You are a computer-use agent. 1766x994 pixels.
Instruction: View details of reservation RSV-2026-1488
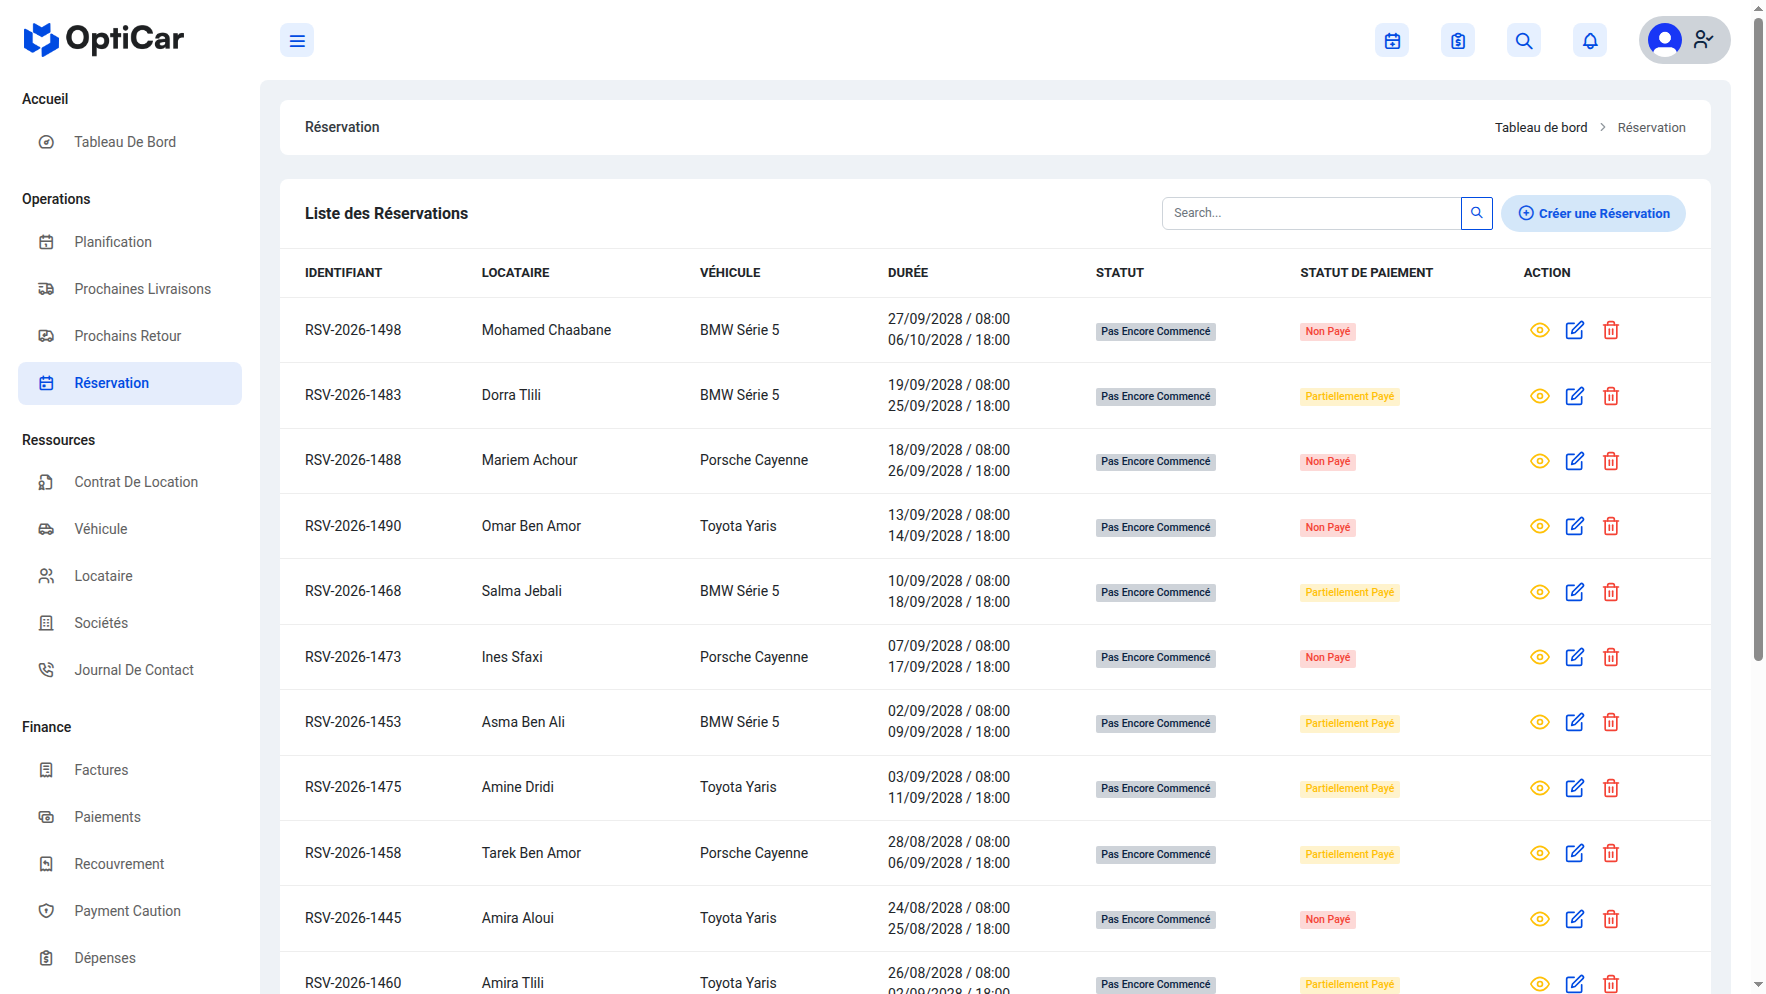tap(1540, 461)
